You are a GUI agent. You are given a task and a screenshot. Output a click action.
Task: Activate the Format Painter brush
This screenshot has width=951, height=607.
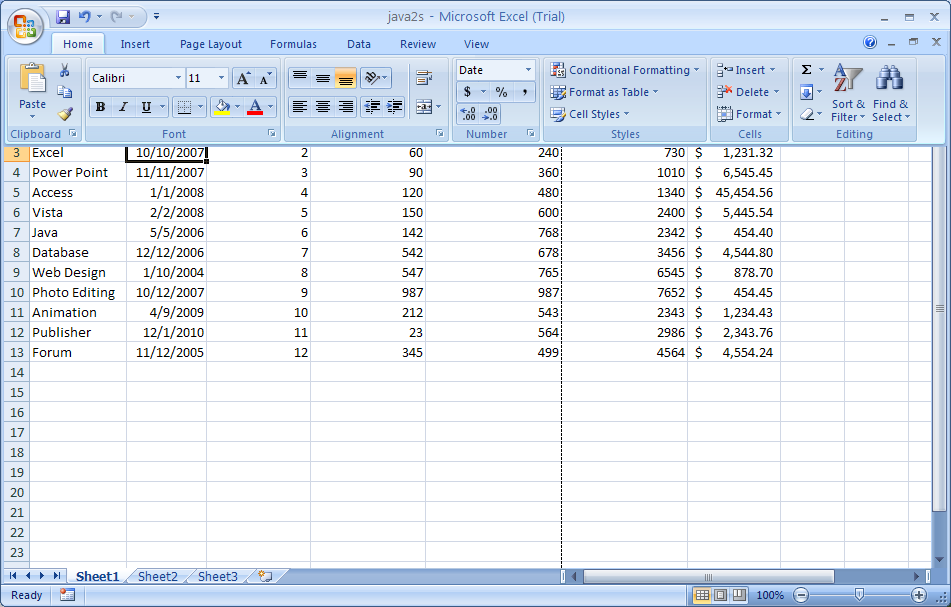65,113
